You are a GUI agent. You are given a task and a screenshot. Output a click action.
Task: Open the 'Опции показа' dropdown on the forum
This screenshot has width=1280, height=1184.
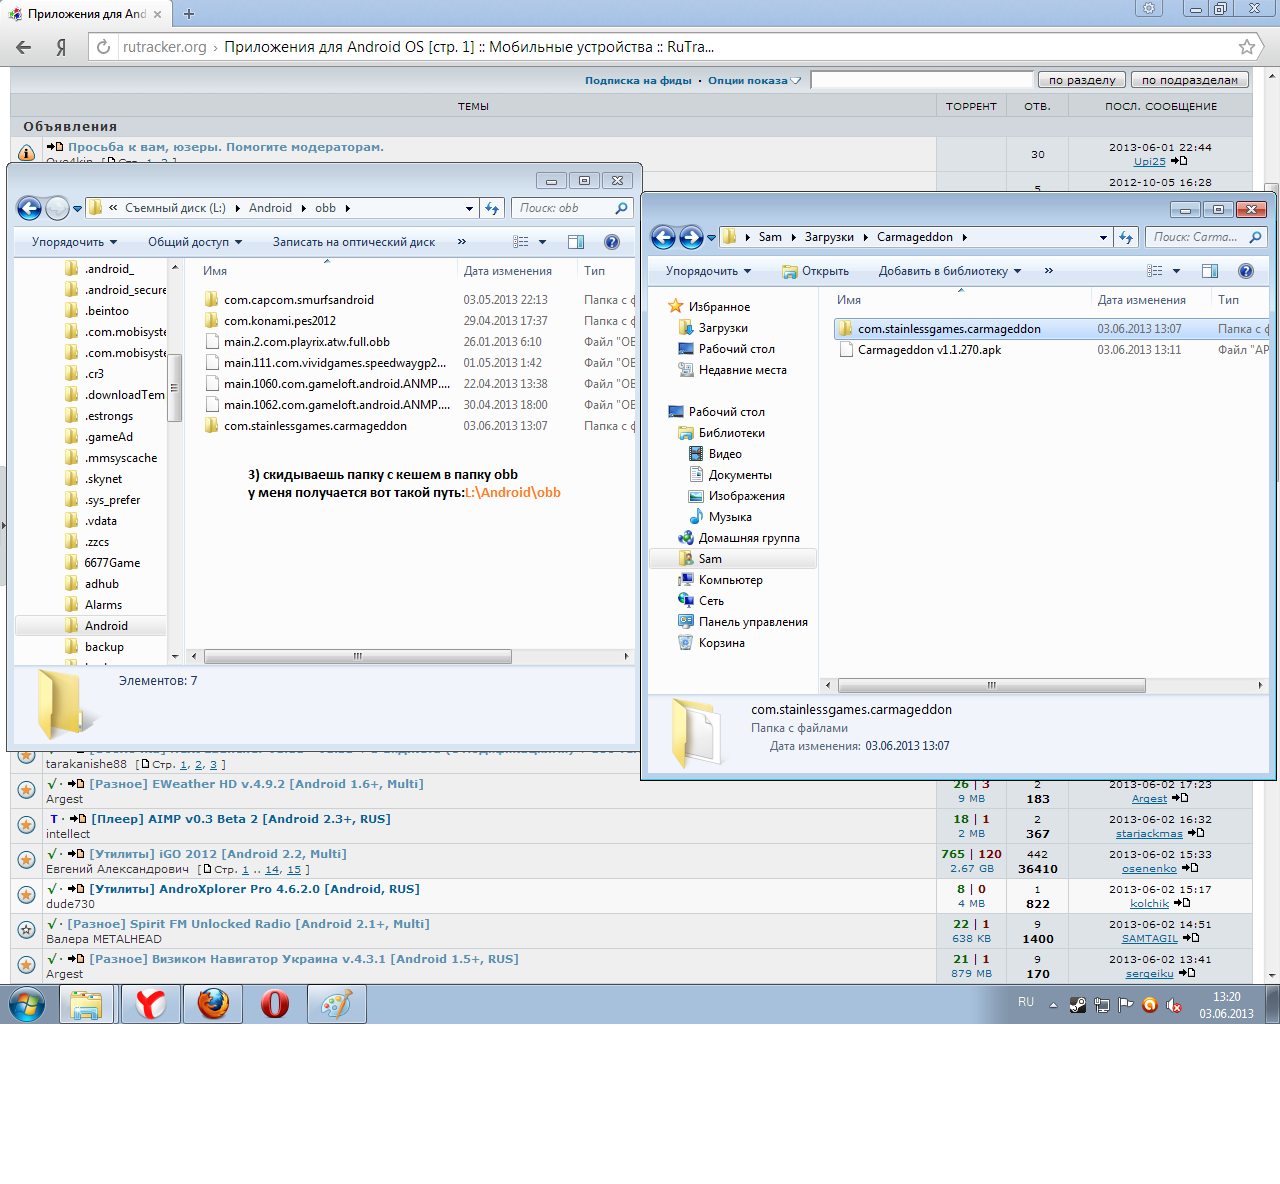click(754, 81)
